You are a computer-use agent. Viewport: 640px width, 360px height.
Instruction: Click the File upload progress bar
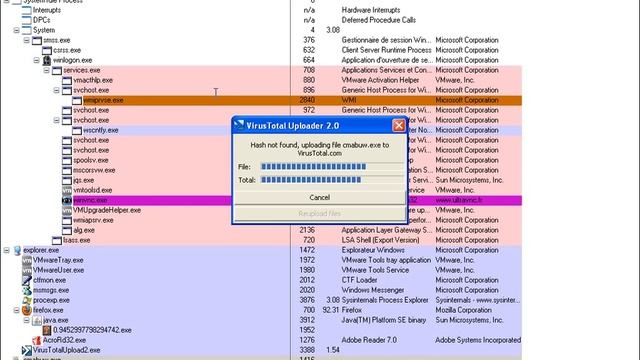(332, 167)
